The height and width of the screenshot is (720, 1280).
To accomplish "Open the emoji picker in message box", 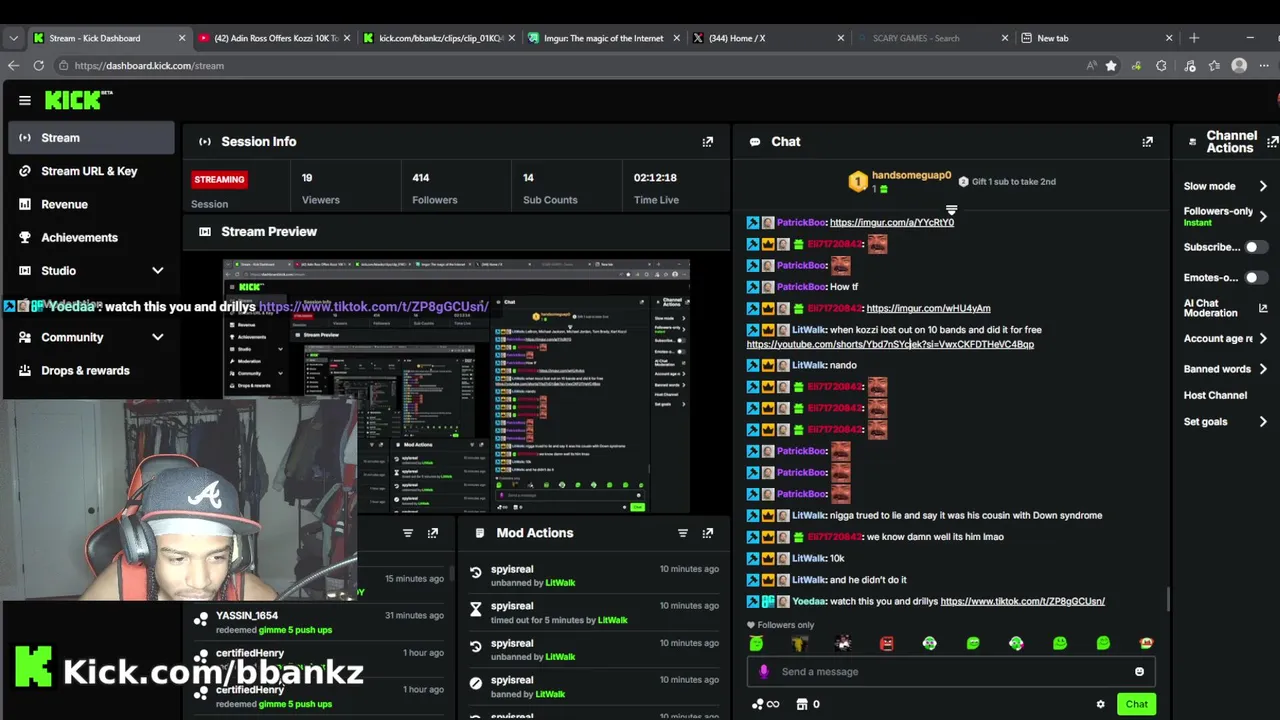I will [1139, 672].
